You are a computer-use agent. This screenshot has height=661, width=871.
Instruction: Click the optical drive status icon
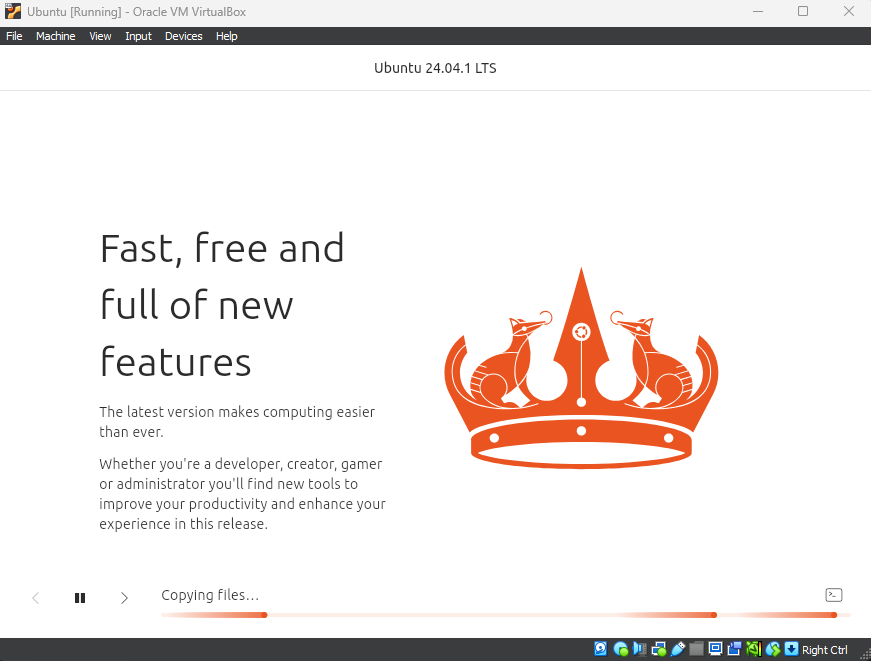[620, 649]
